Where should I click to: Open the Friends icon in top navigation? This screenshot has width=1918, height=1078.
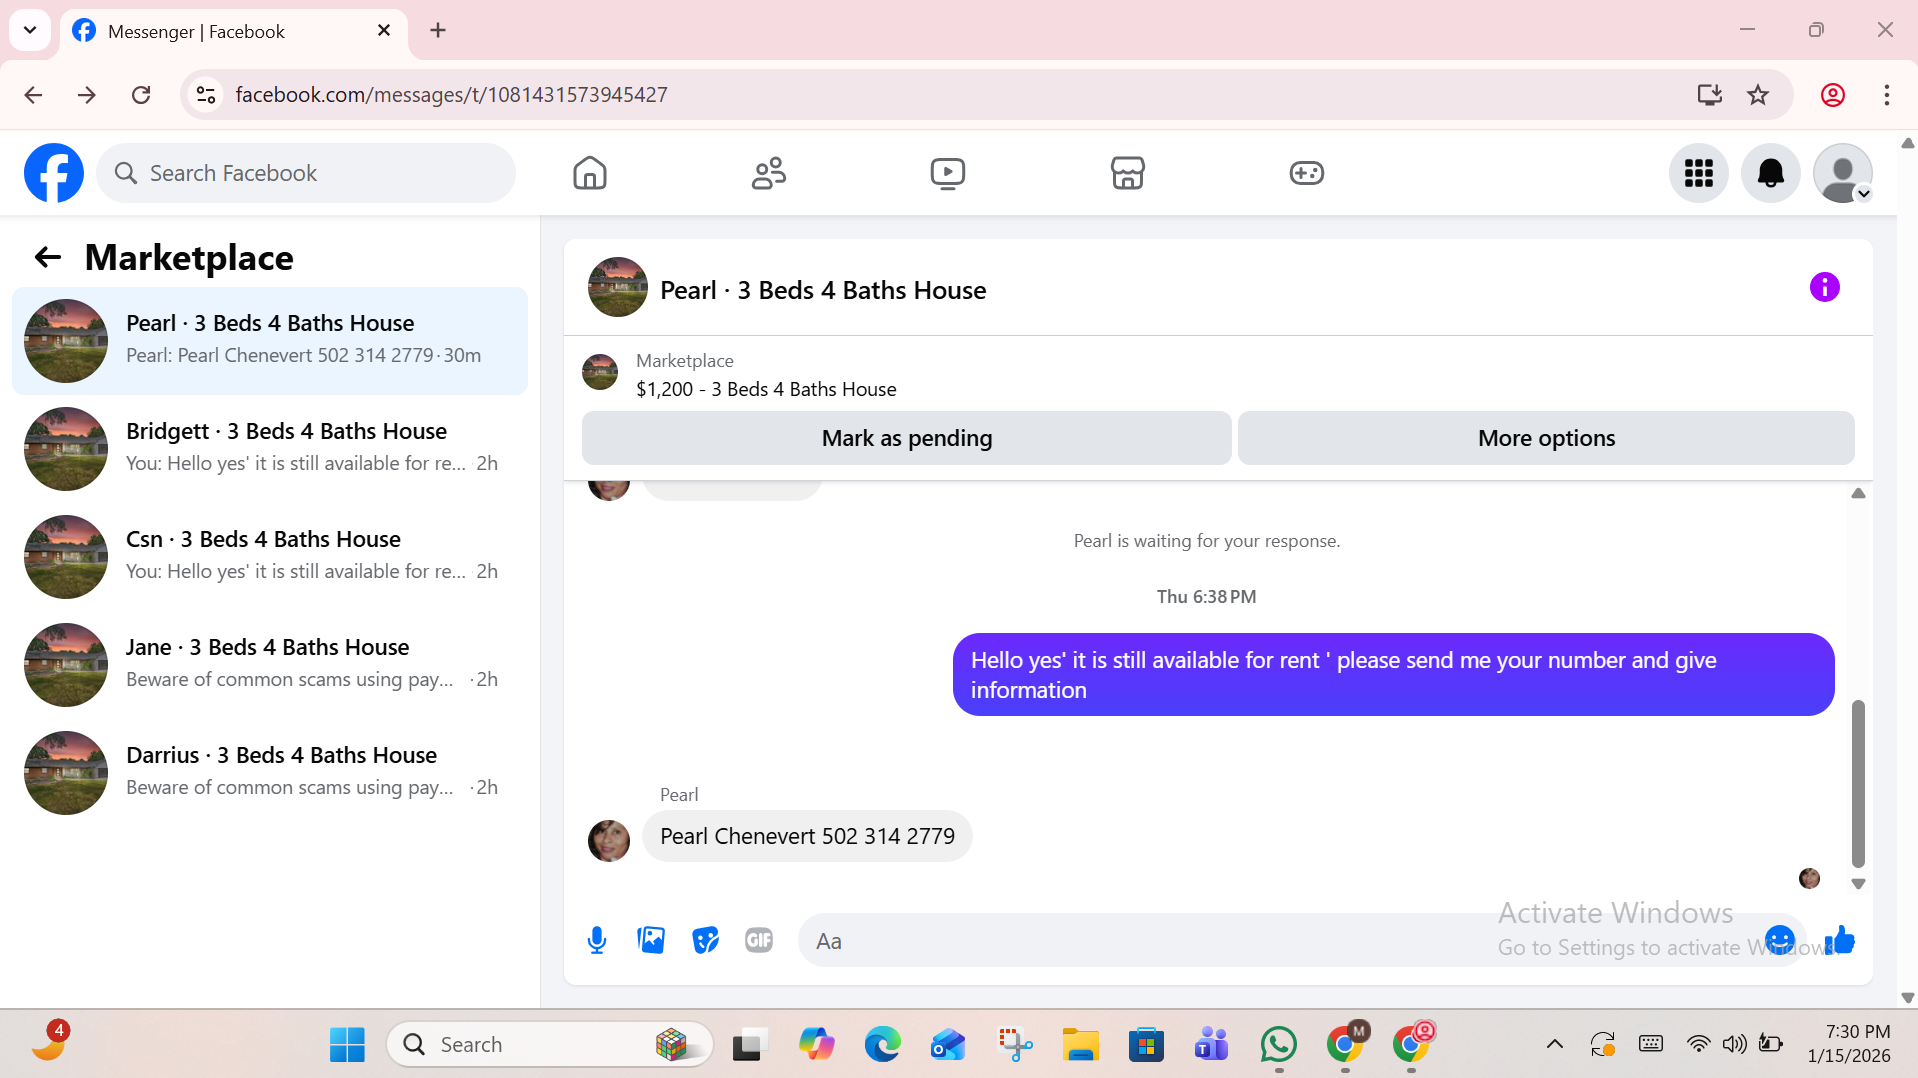tap(769, 173)
